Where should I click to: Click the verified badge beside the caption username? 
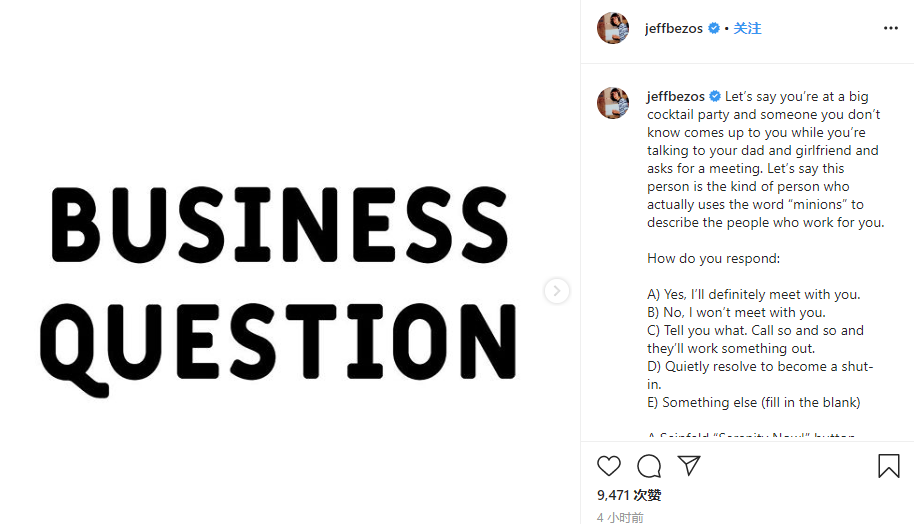[714, 97]
